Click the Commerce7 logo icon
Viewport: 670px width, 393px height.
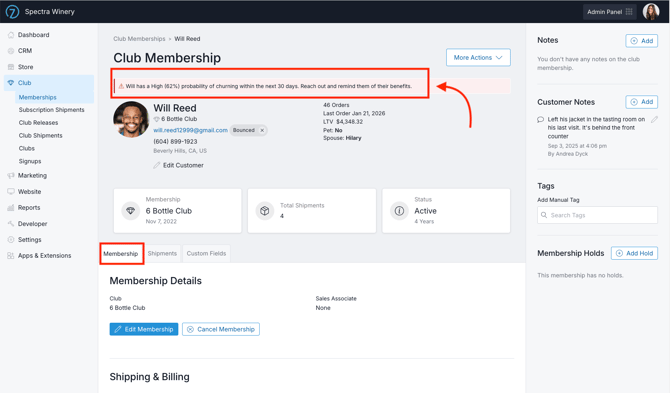pyautogui.click(x=12, y=12)
